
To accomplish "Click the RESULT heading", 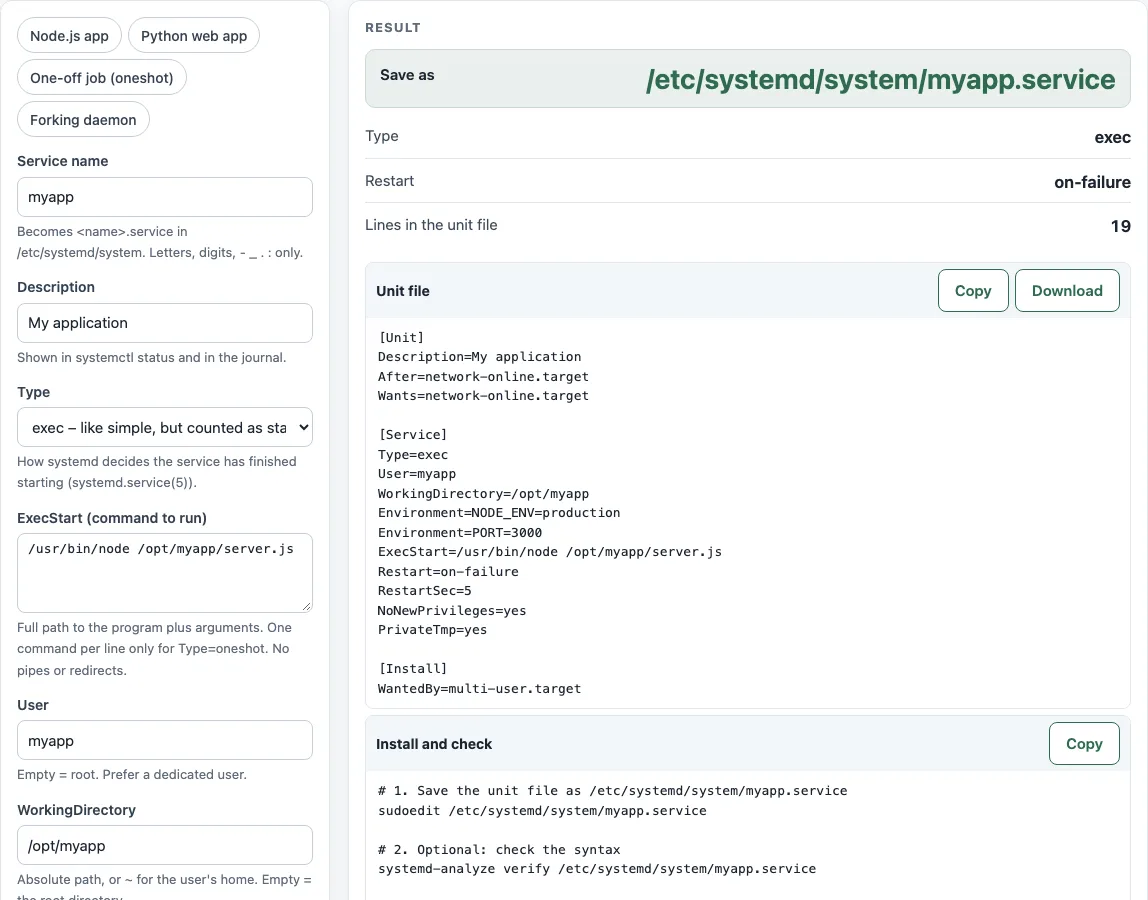I will (x=393, y=28).
